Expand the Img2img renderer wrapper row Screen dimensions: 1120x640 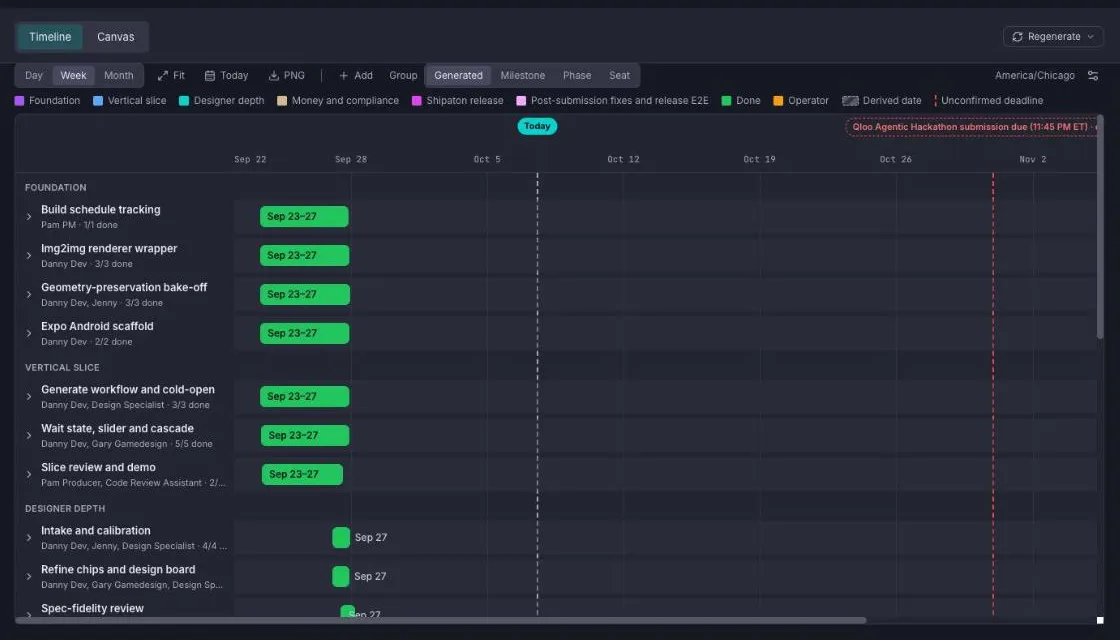point(29,255)
